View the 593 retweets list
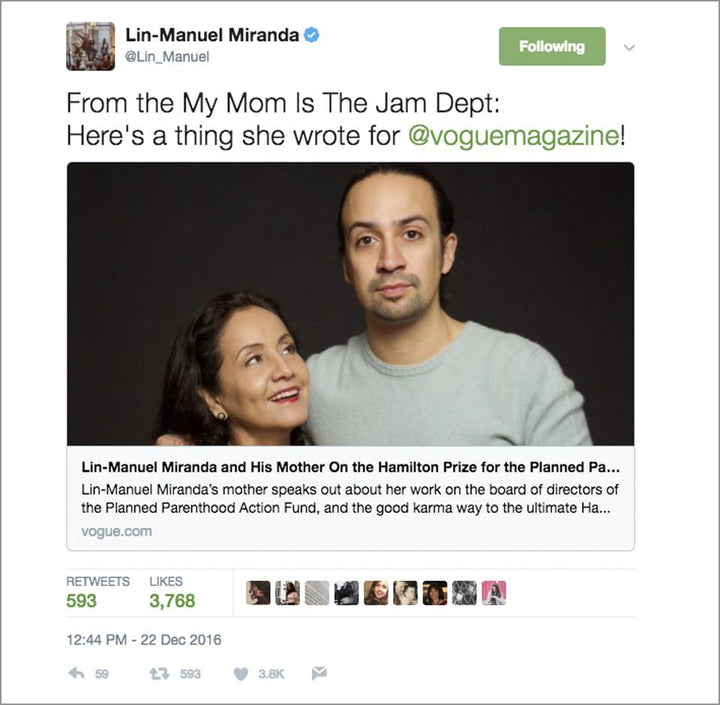The height and width of the screenshot is (705, 720). [82, 601]
